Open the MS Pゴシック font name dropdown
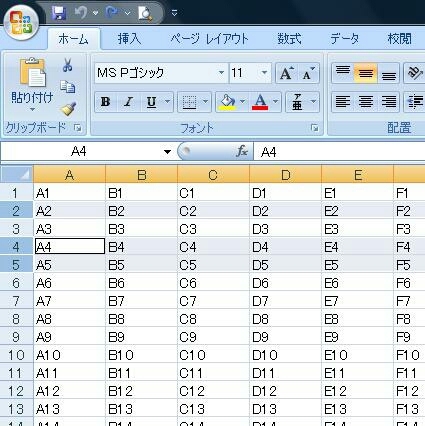The image size is (425, 426). point(221,73)
